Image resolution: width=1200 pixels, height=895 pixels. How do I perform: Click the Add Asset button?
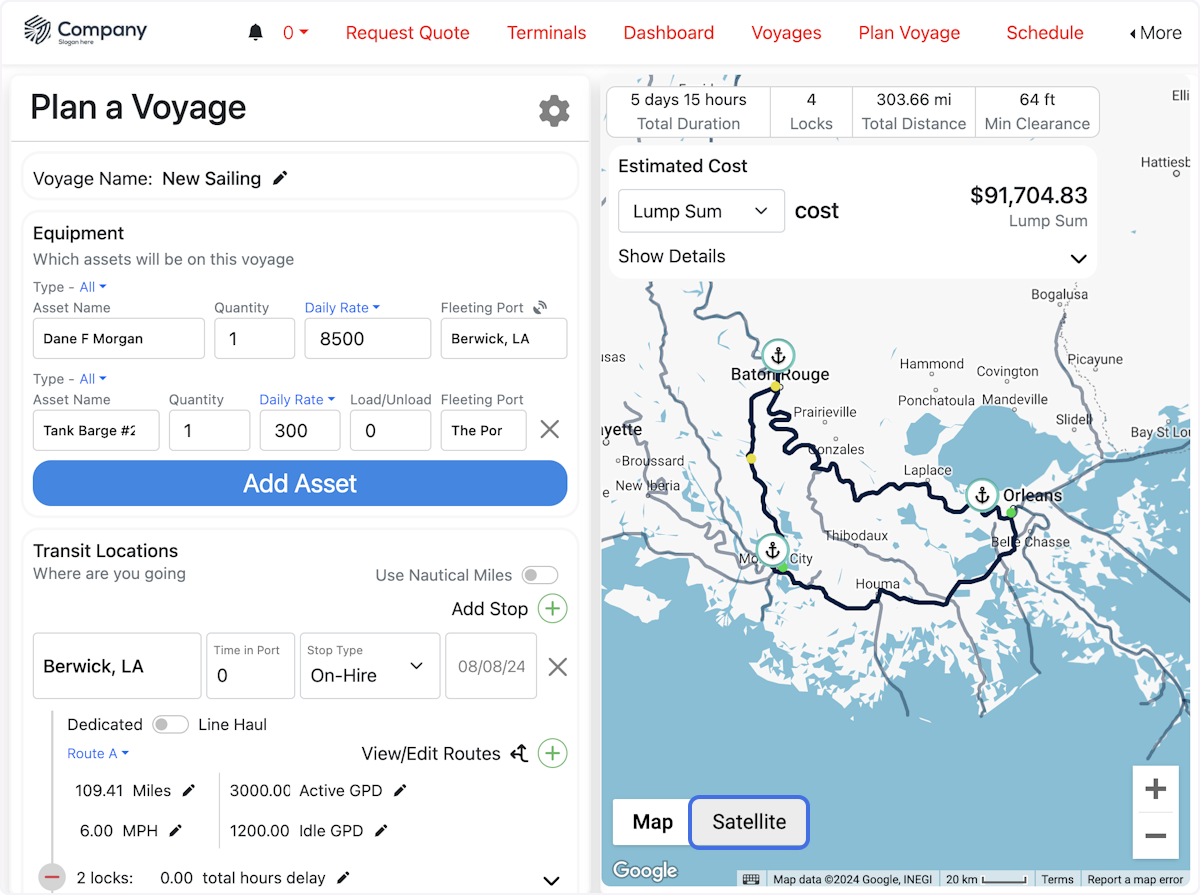coord(300,483)
